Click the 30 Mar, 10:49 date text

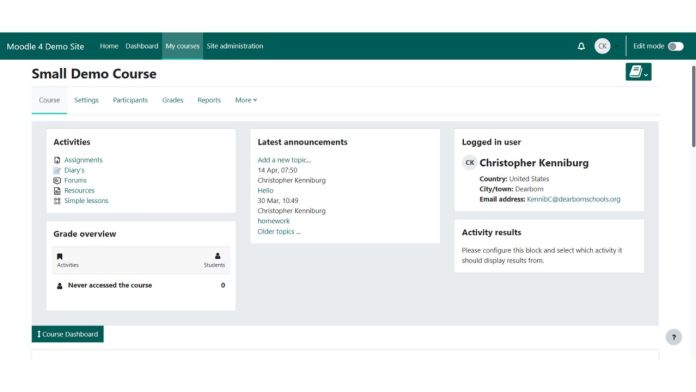278,201
